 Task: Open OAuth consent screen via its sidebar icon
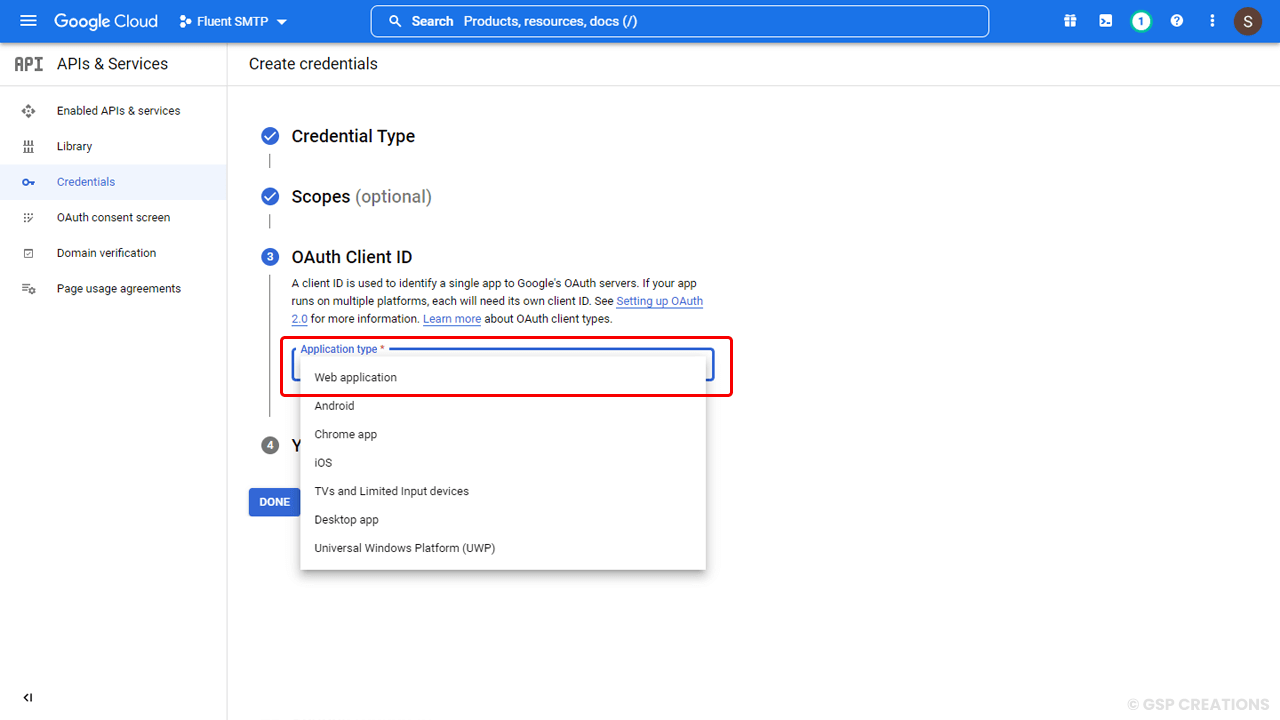pyautogui.click(x=30, y=217)
